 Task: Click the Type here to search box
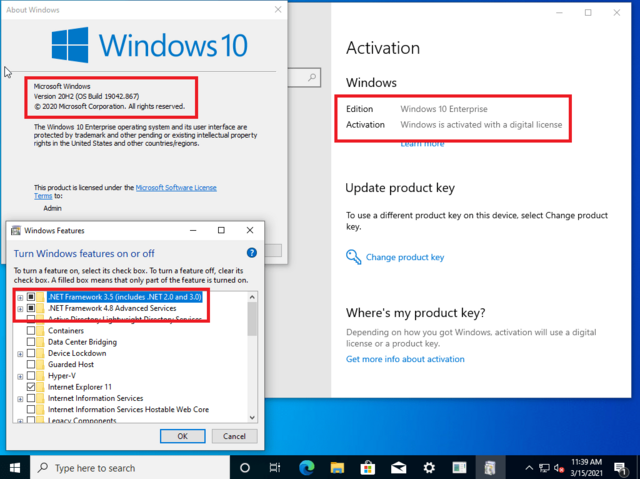130,468
